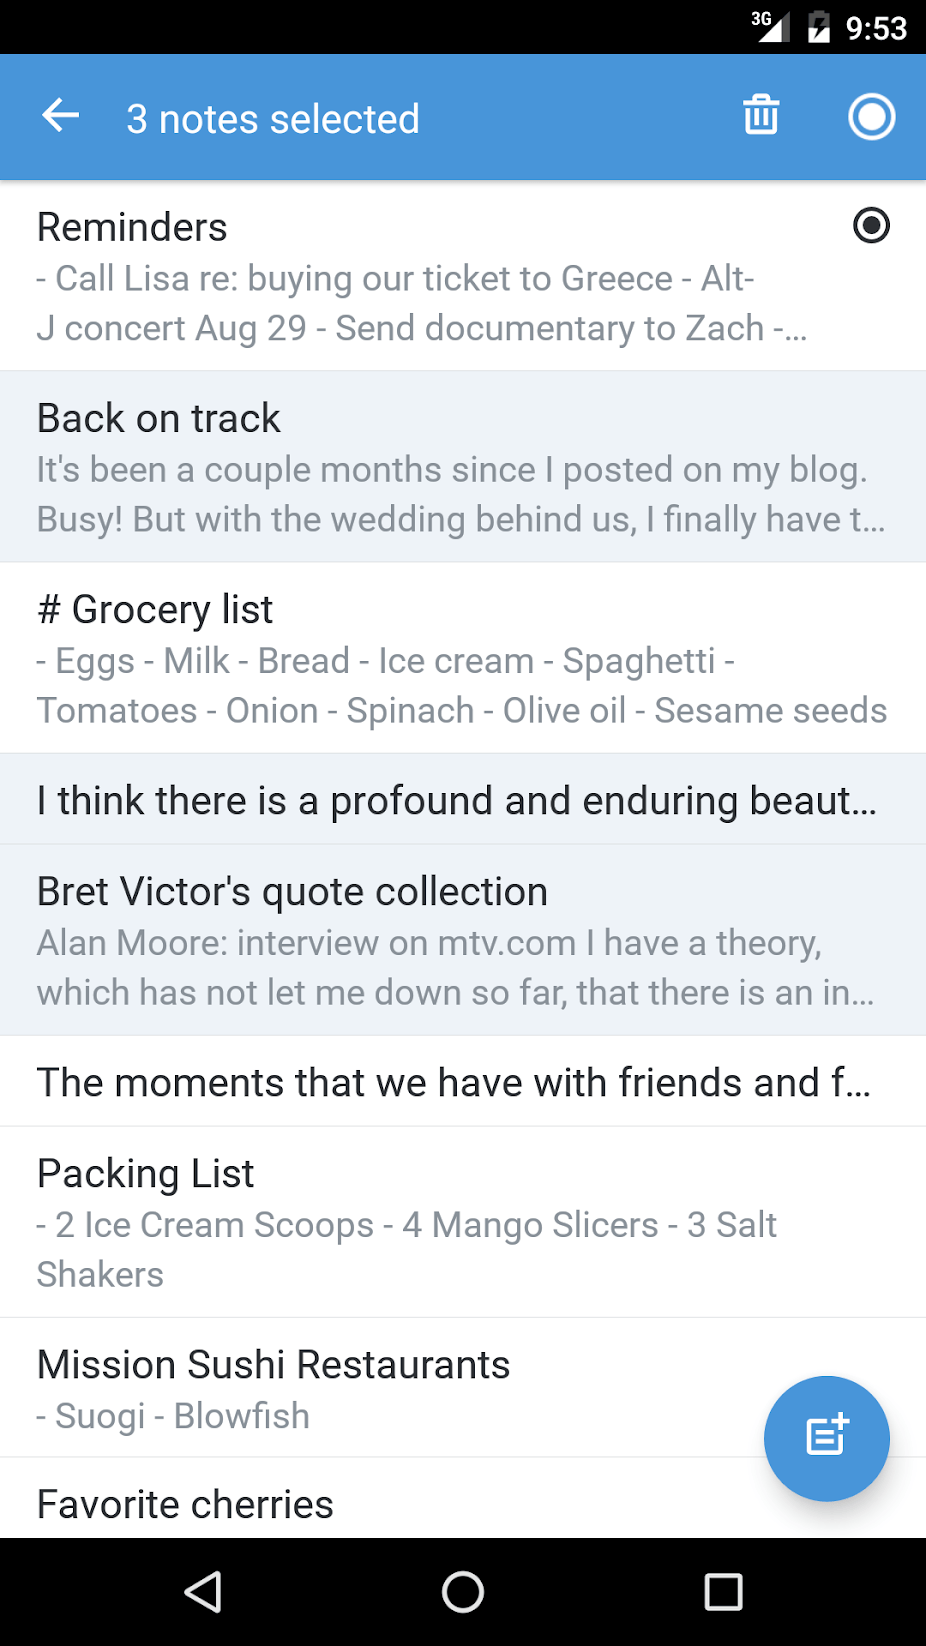Tap the 3G signal indicator
The width and height of the screenshot is (926, 1646).
769,25
